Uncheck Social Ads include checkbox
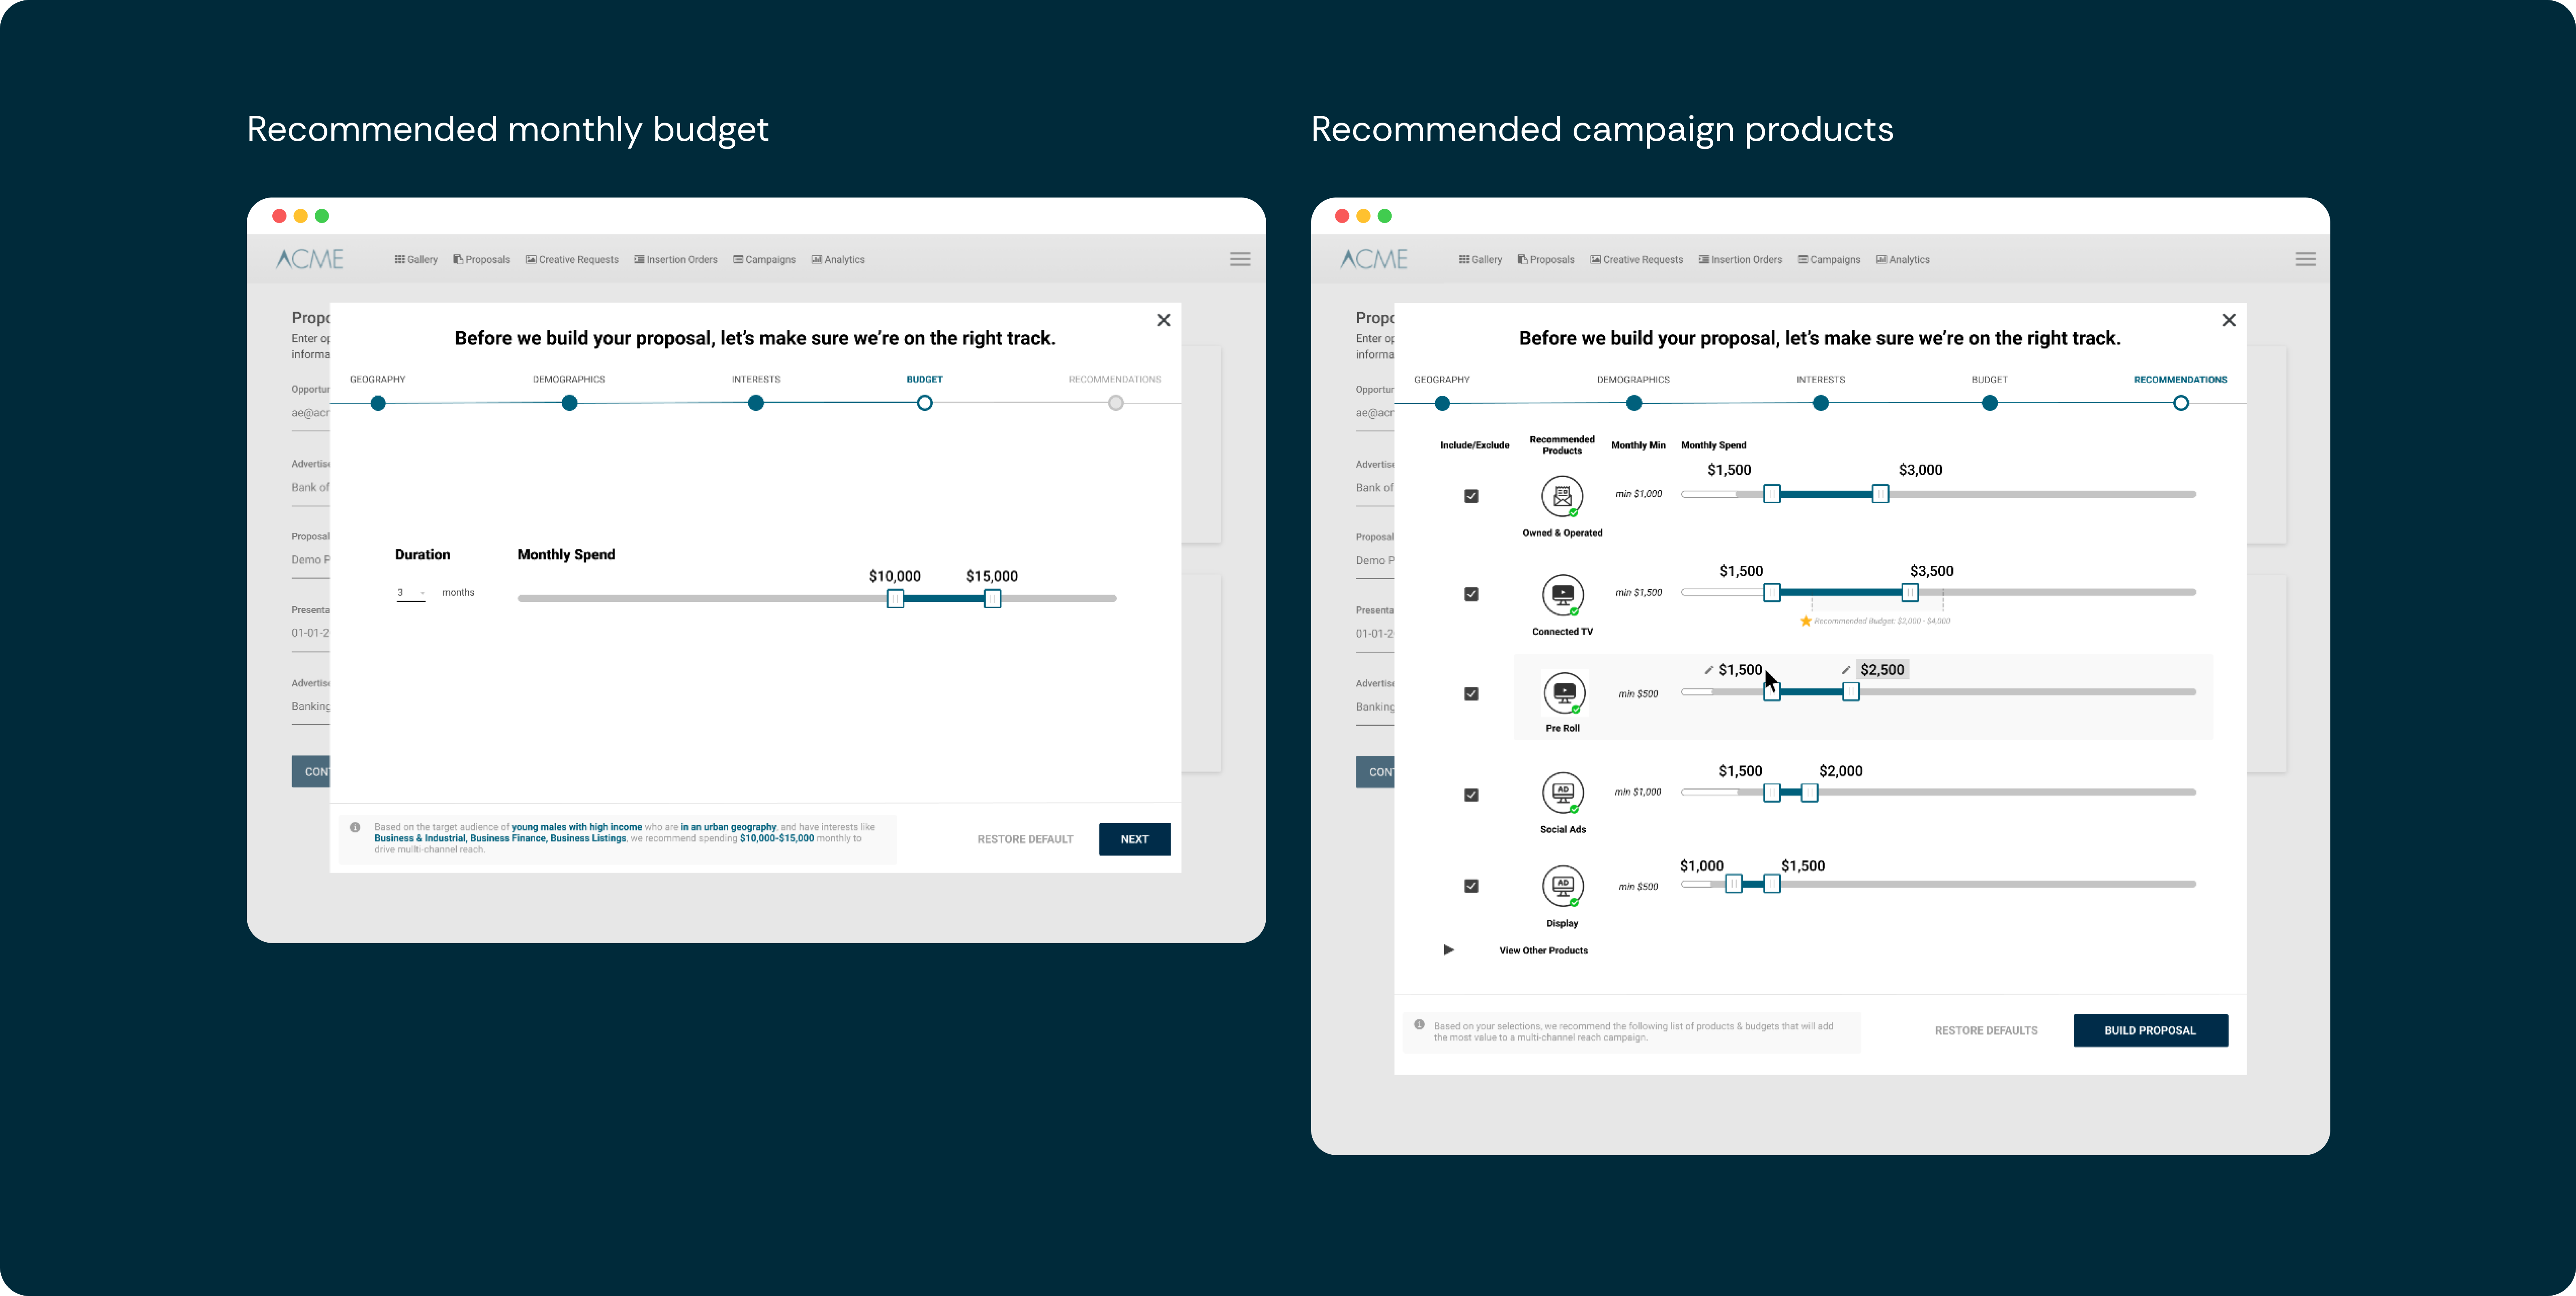The width and height of the screenshot is (2576, 1296). tap(1471, 795)
